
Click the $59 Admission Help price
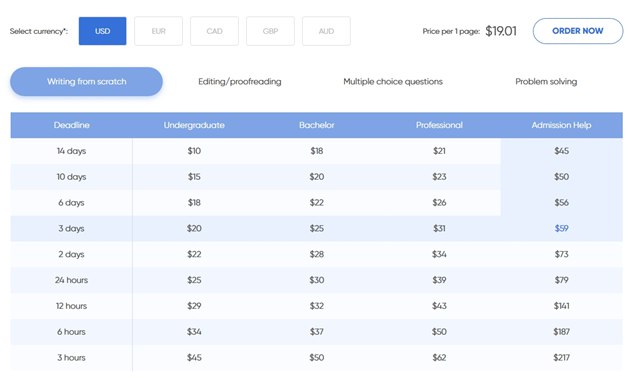(562, 228)
